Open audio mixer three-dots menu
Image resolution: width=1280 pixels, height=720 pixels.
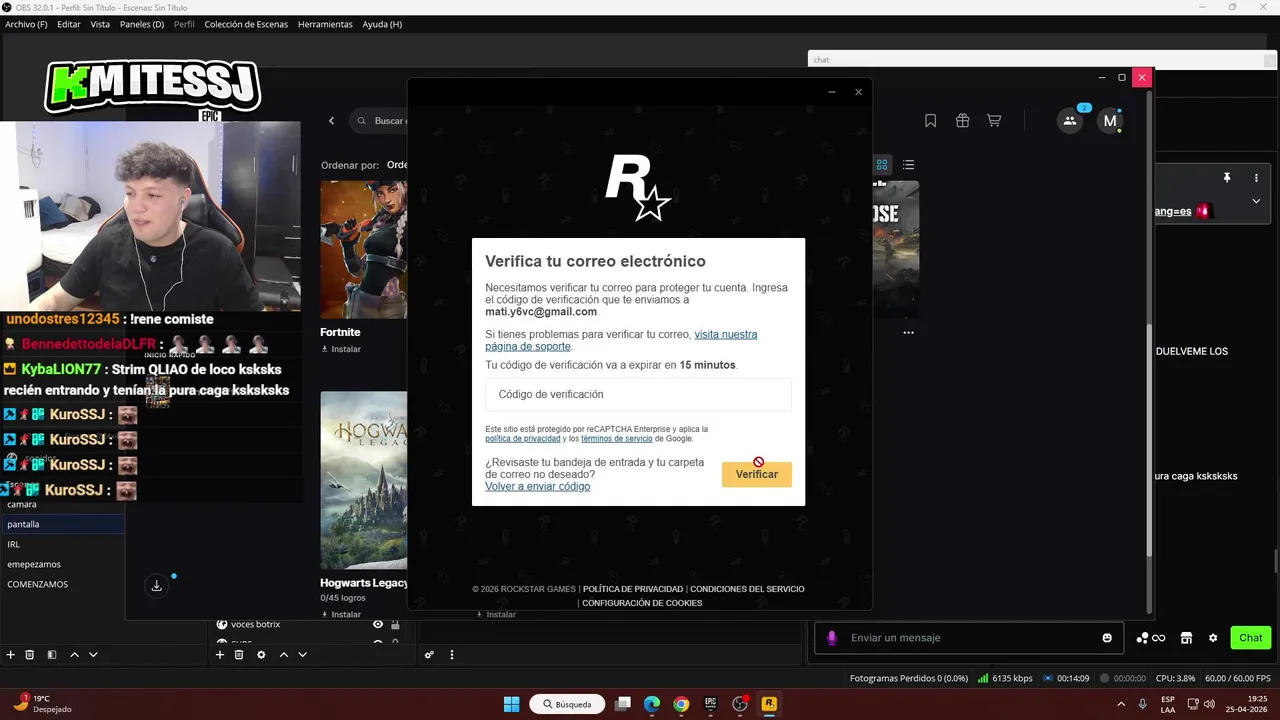click(452, 655)
